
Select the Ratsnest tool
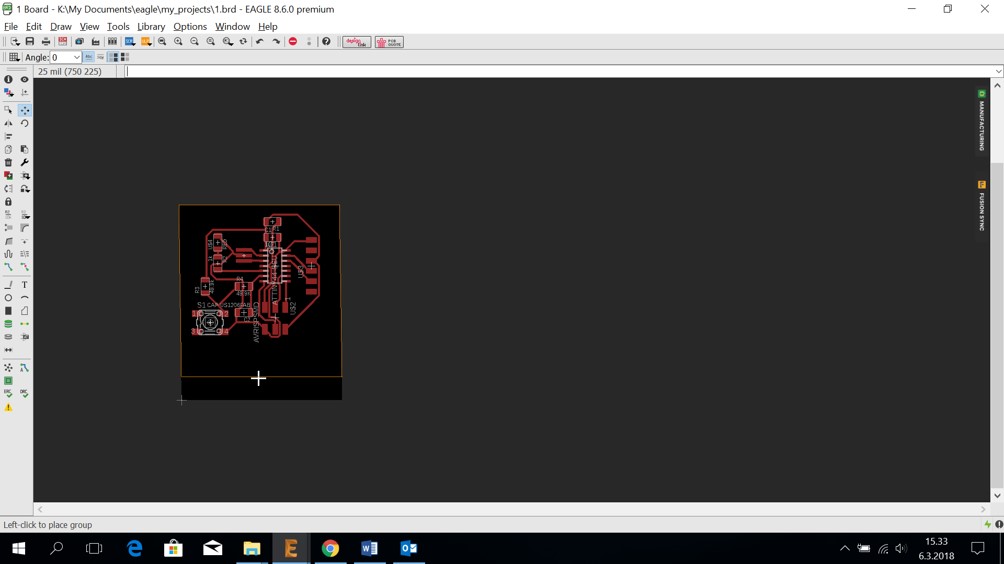[x=8, y=367]
